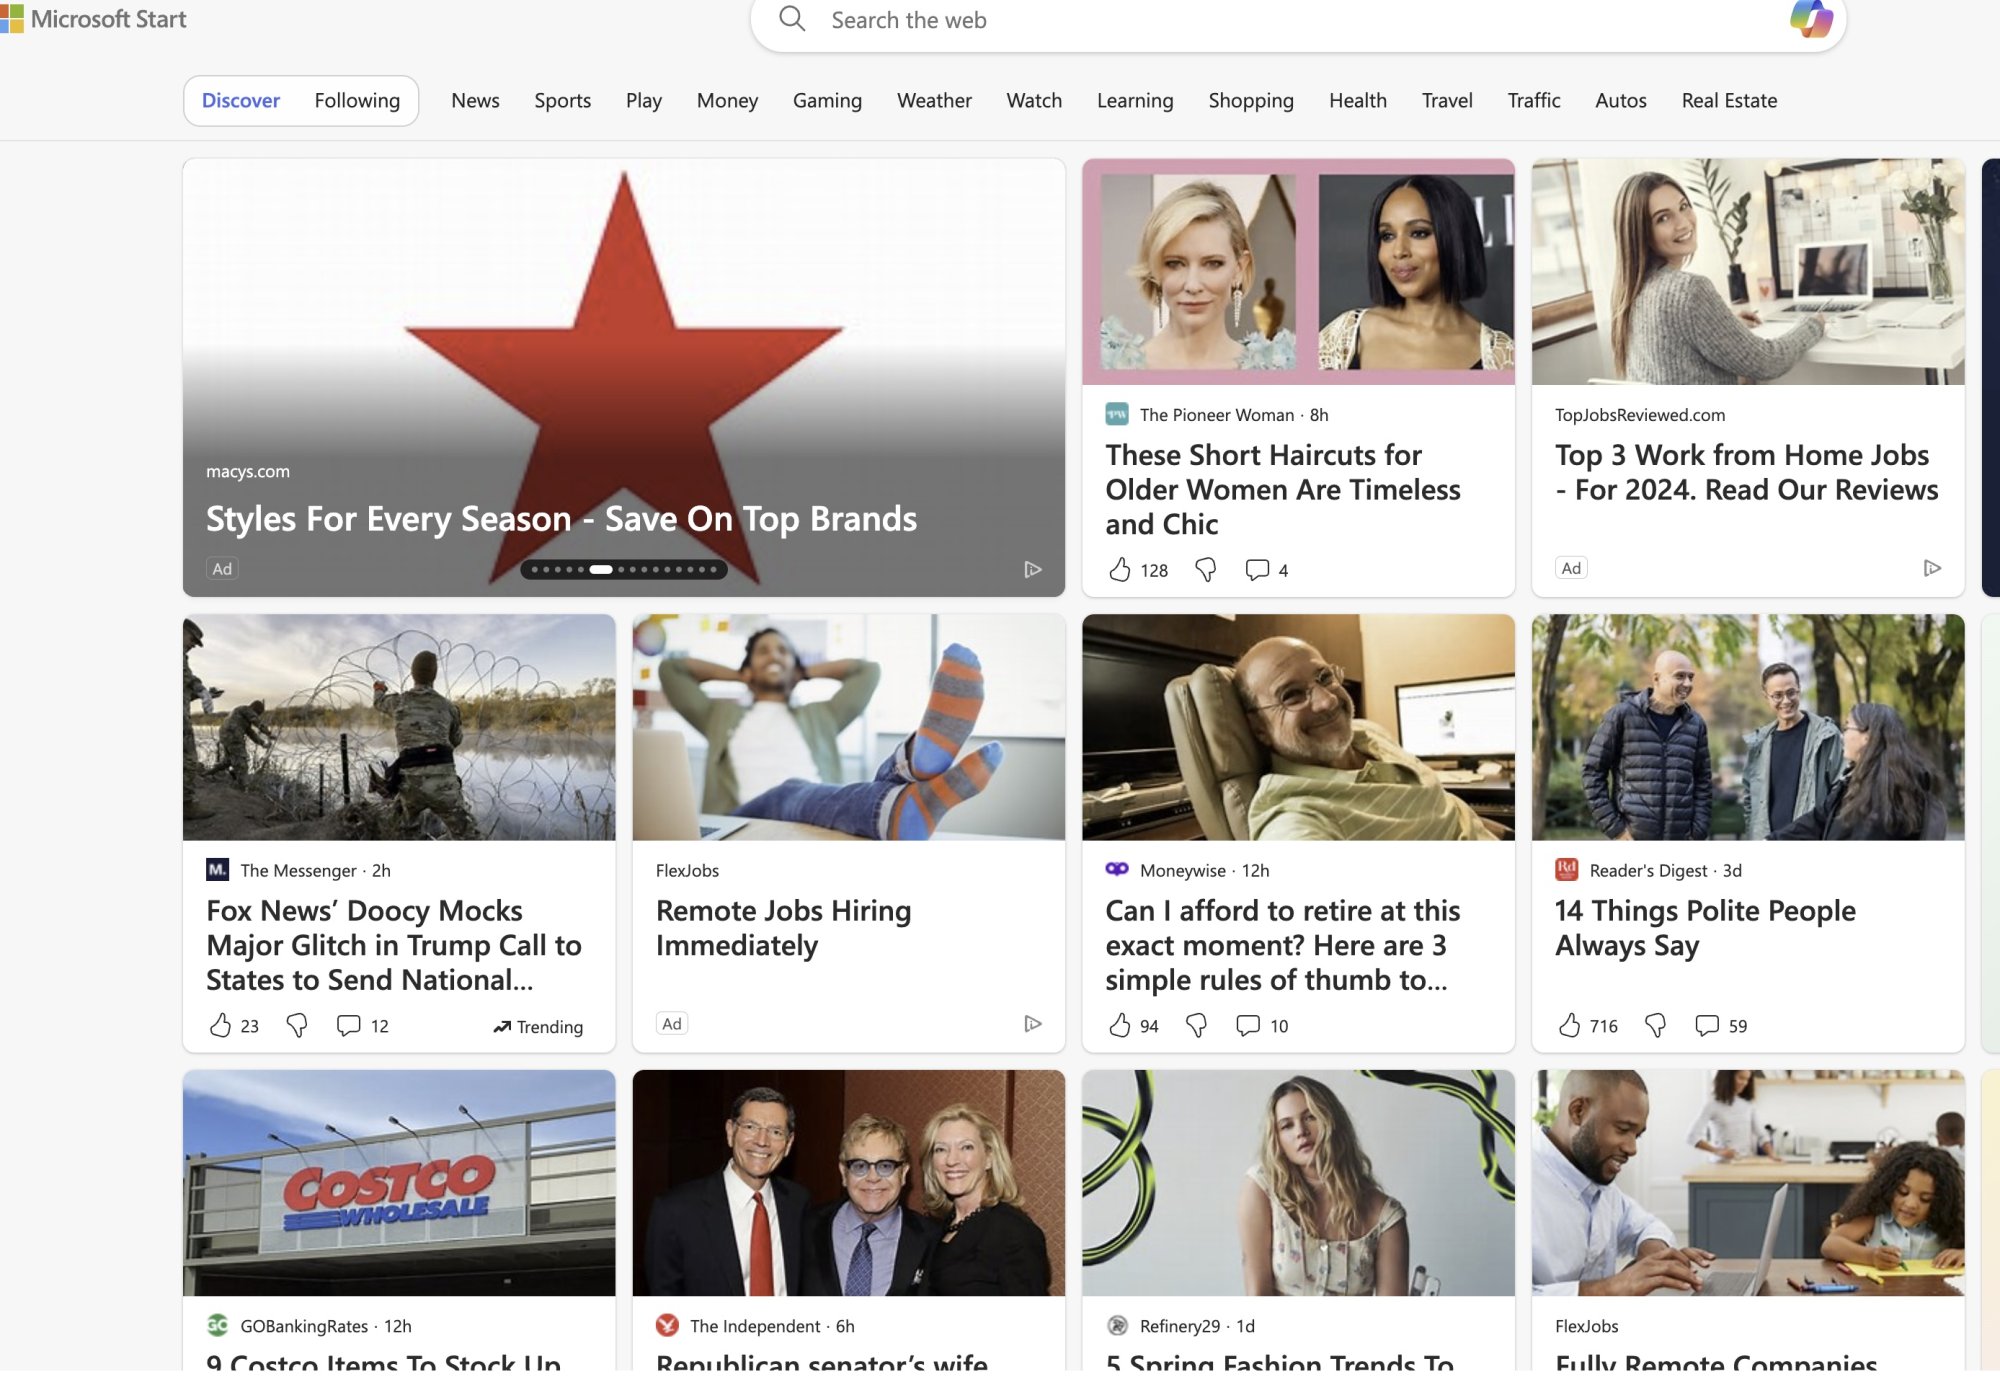Click the carousel pagination dots on Macy's ad
Screen dimensions: 2000x1377
point(624,570)
